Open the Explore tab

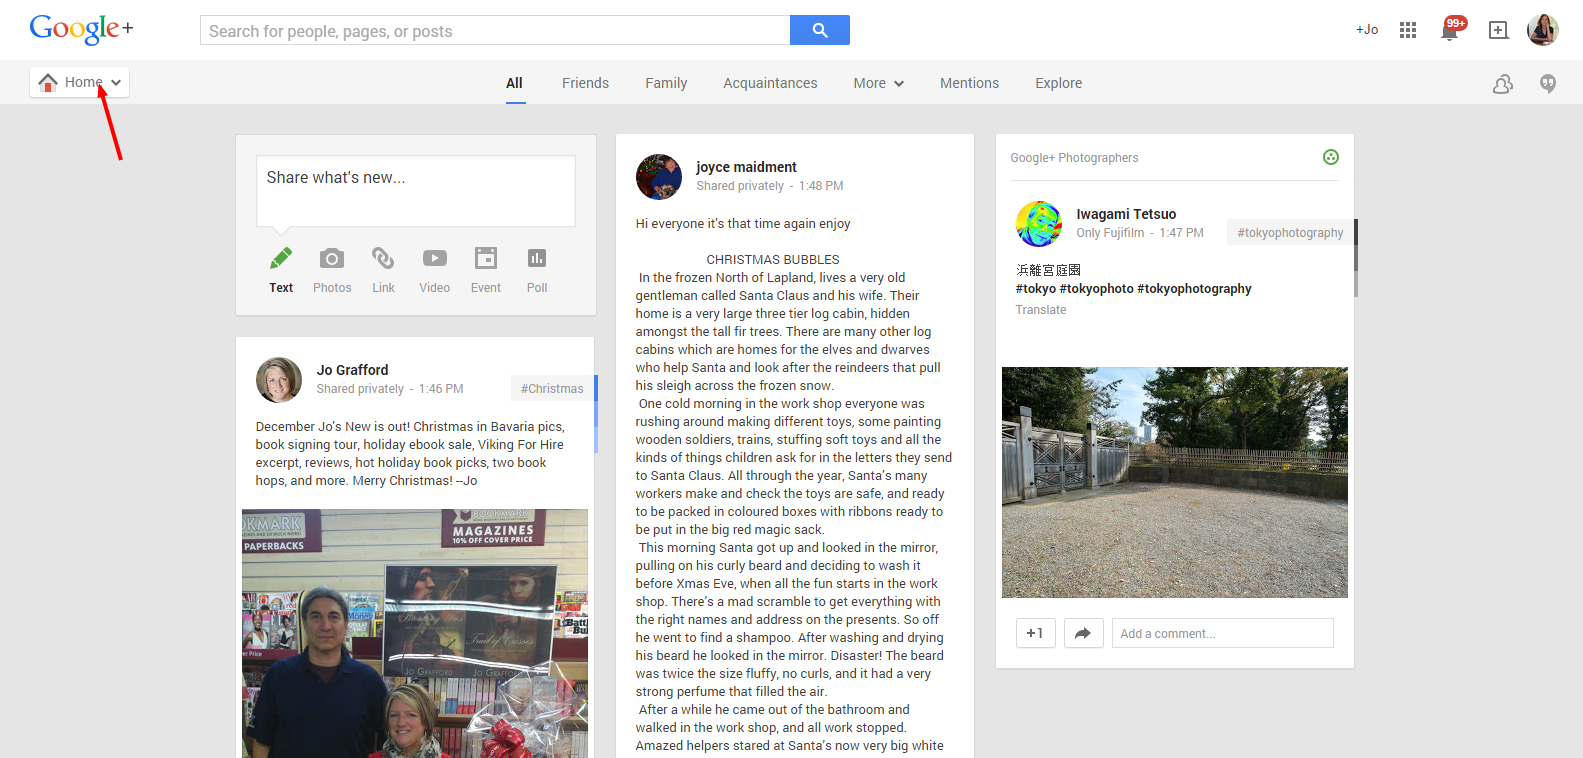[1058, 83]
